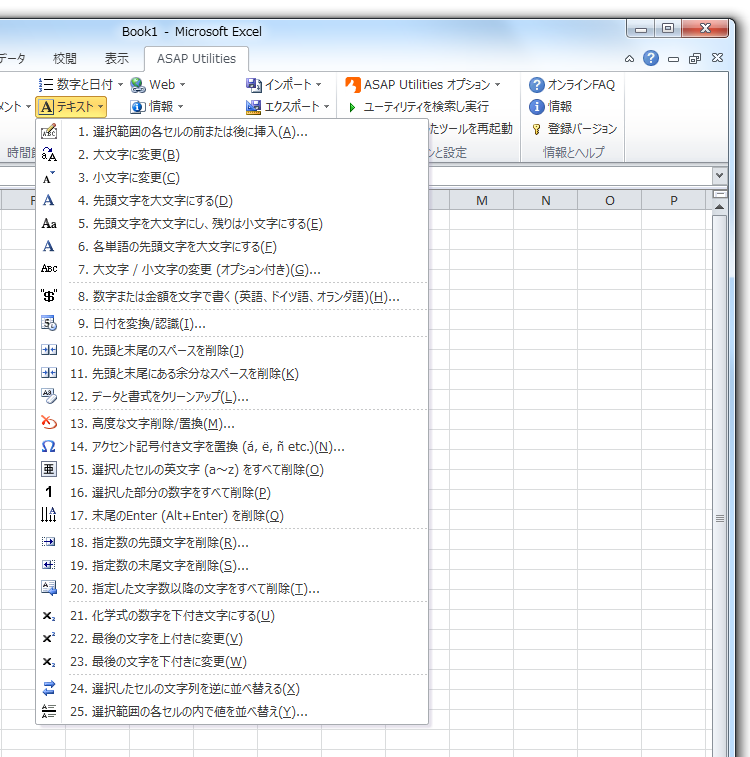Click the subscript icon beside item 21

click(49, 616)
